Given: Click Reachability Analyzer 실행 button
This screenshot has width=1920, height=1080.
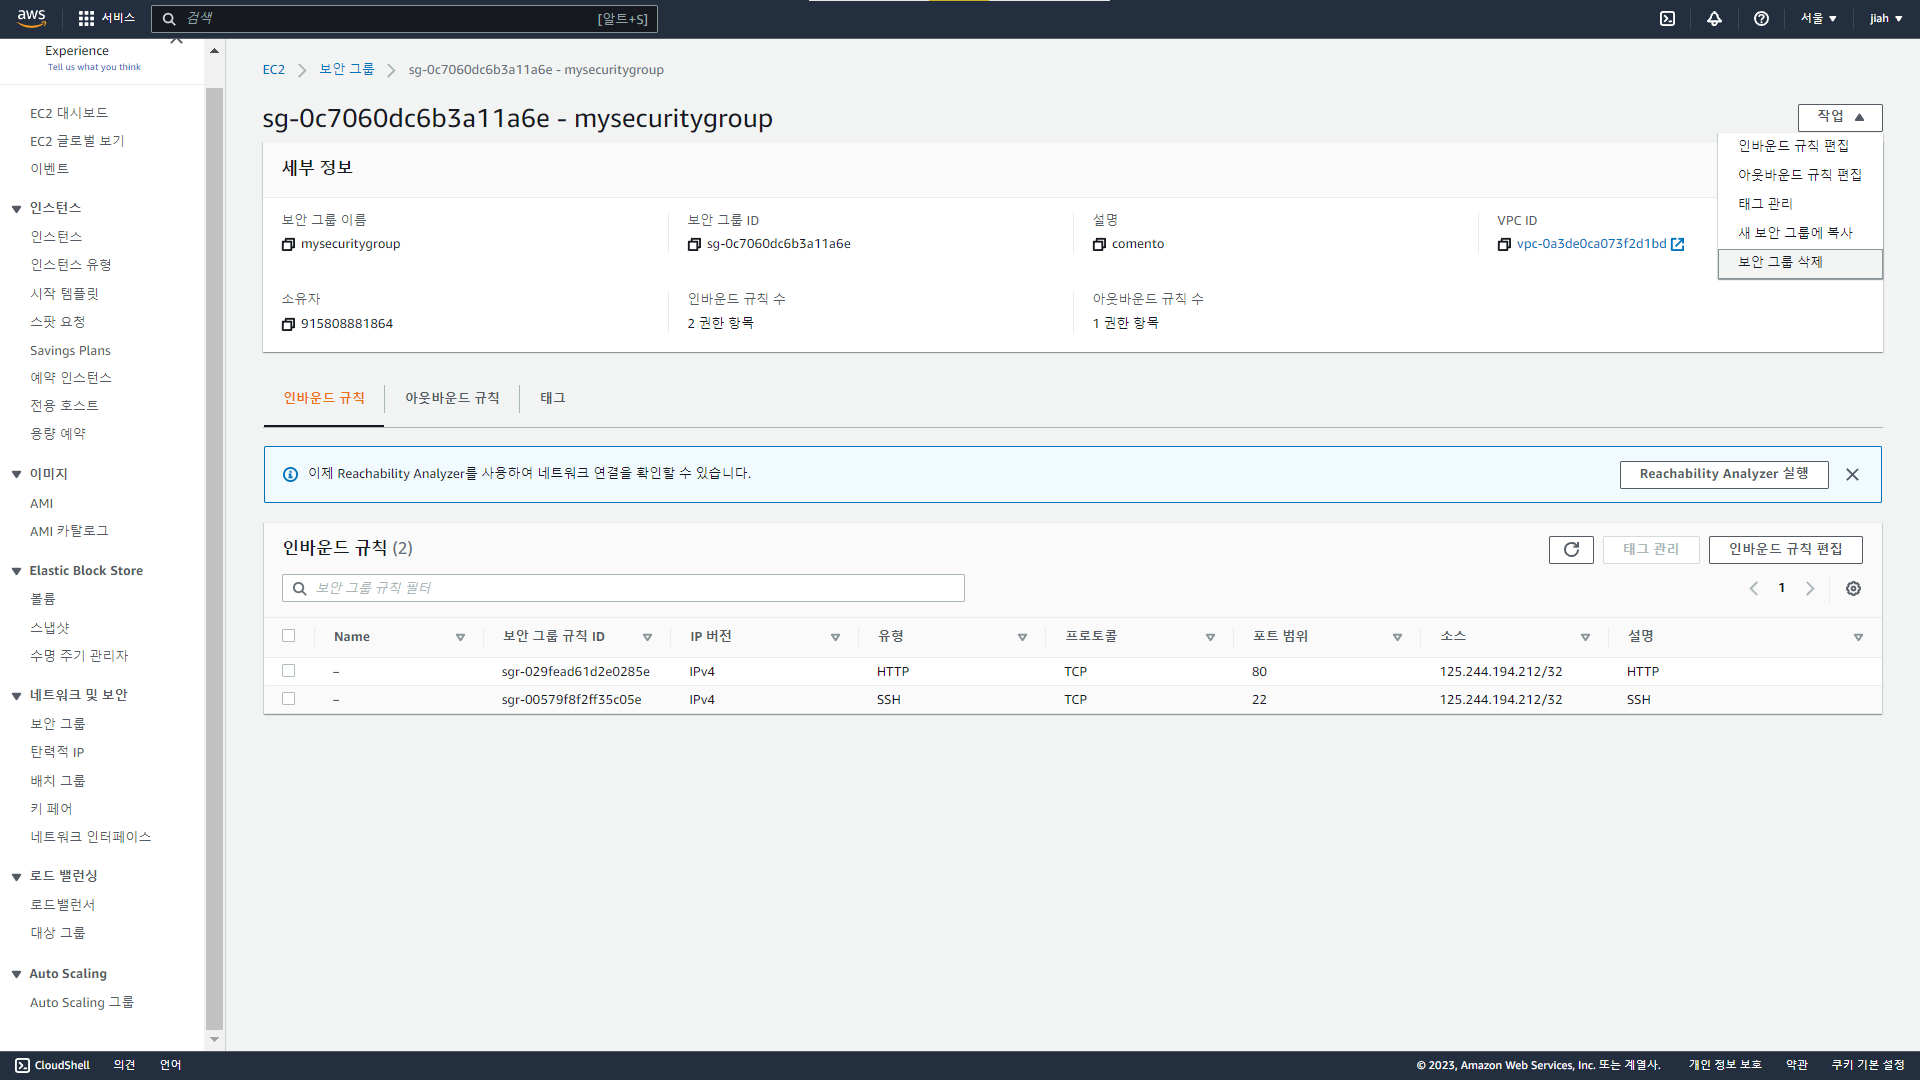Looking at the screenshot, I should click(x=1724, y=474).
